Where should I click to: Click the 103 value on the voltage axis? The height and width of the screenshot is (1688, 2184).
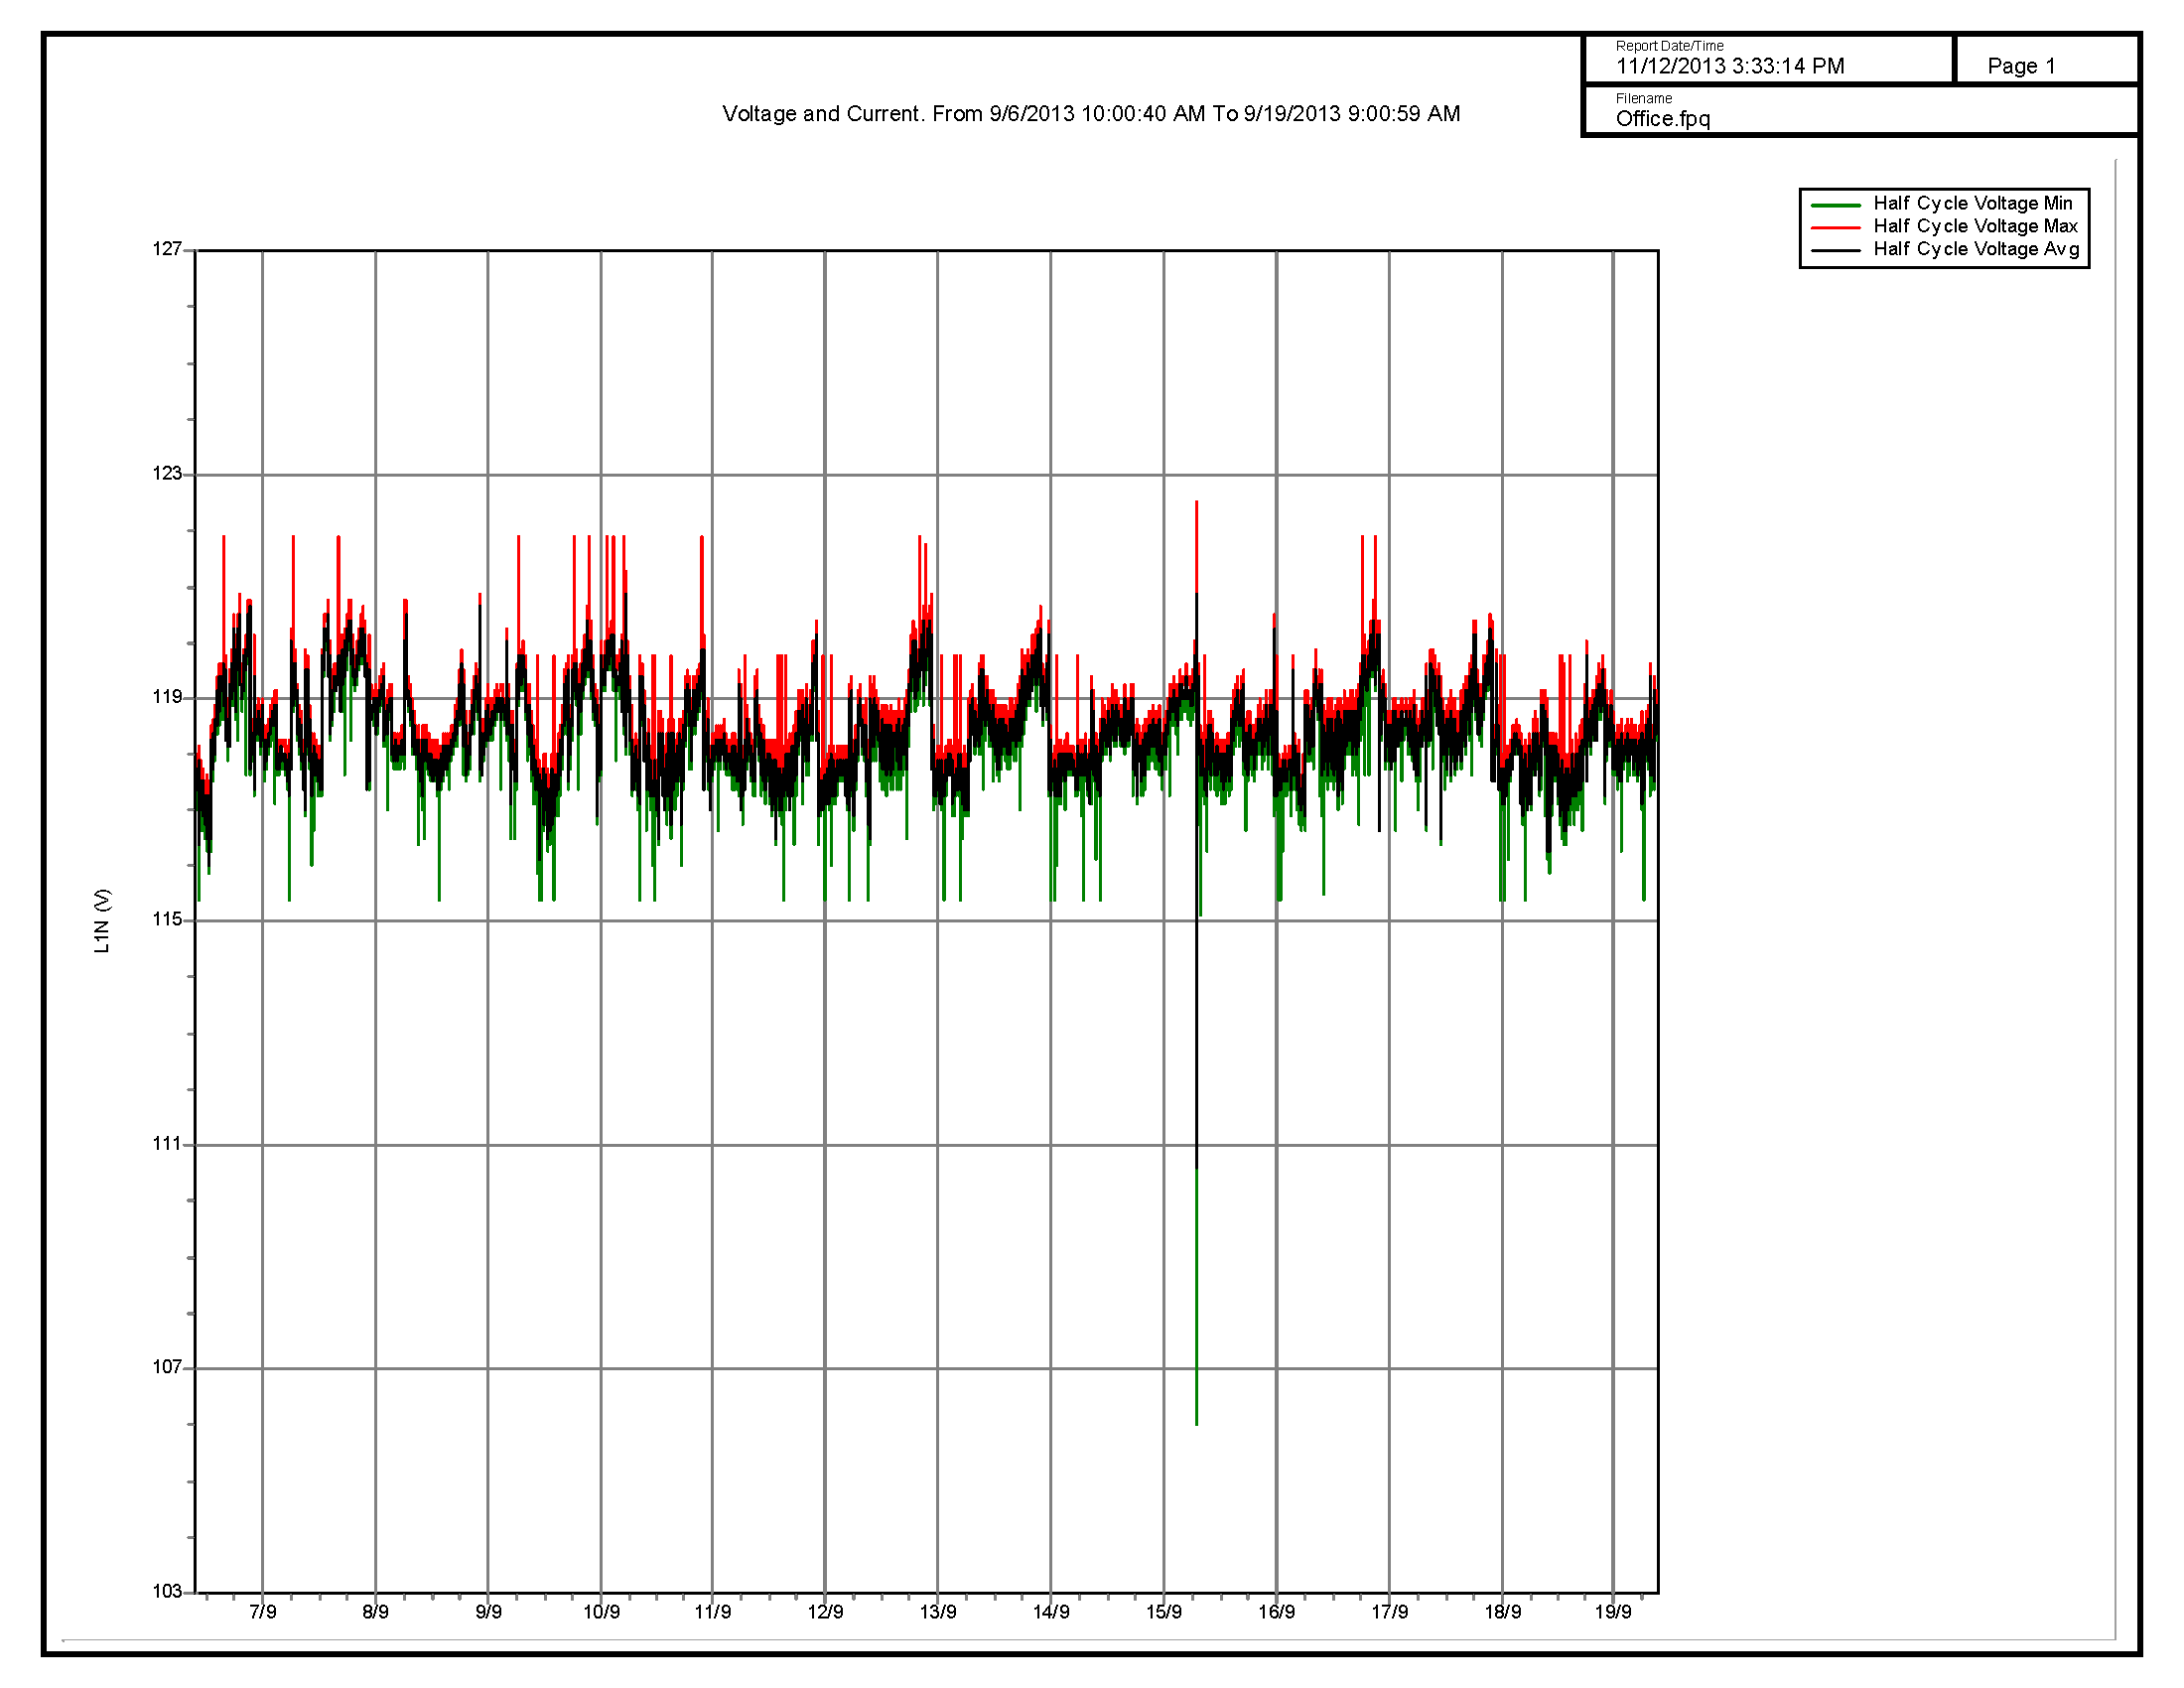[167, 1591]
